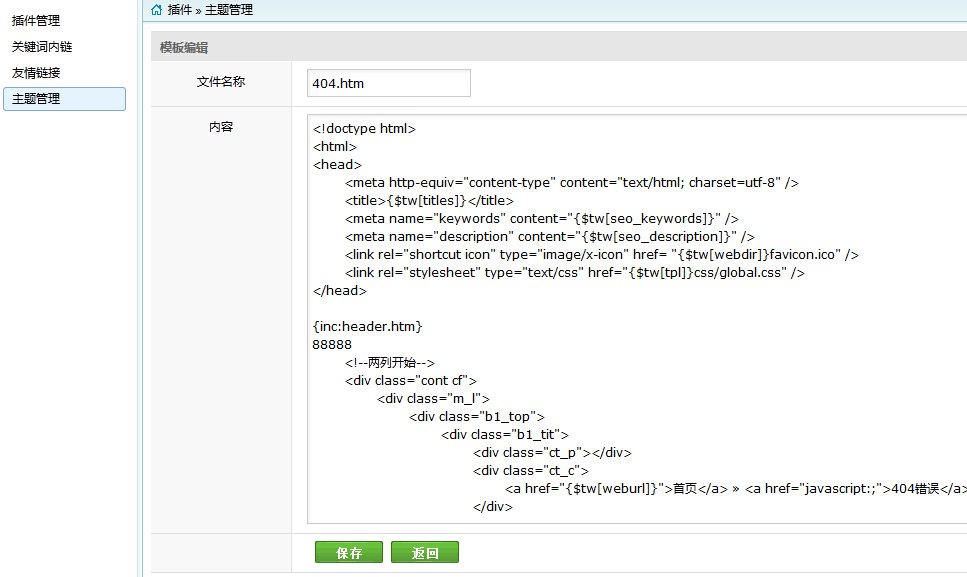Screen dimensions: 967x577
Task: Click the green 保存 button
Action: coord(348,552)
